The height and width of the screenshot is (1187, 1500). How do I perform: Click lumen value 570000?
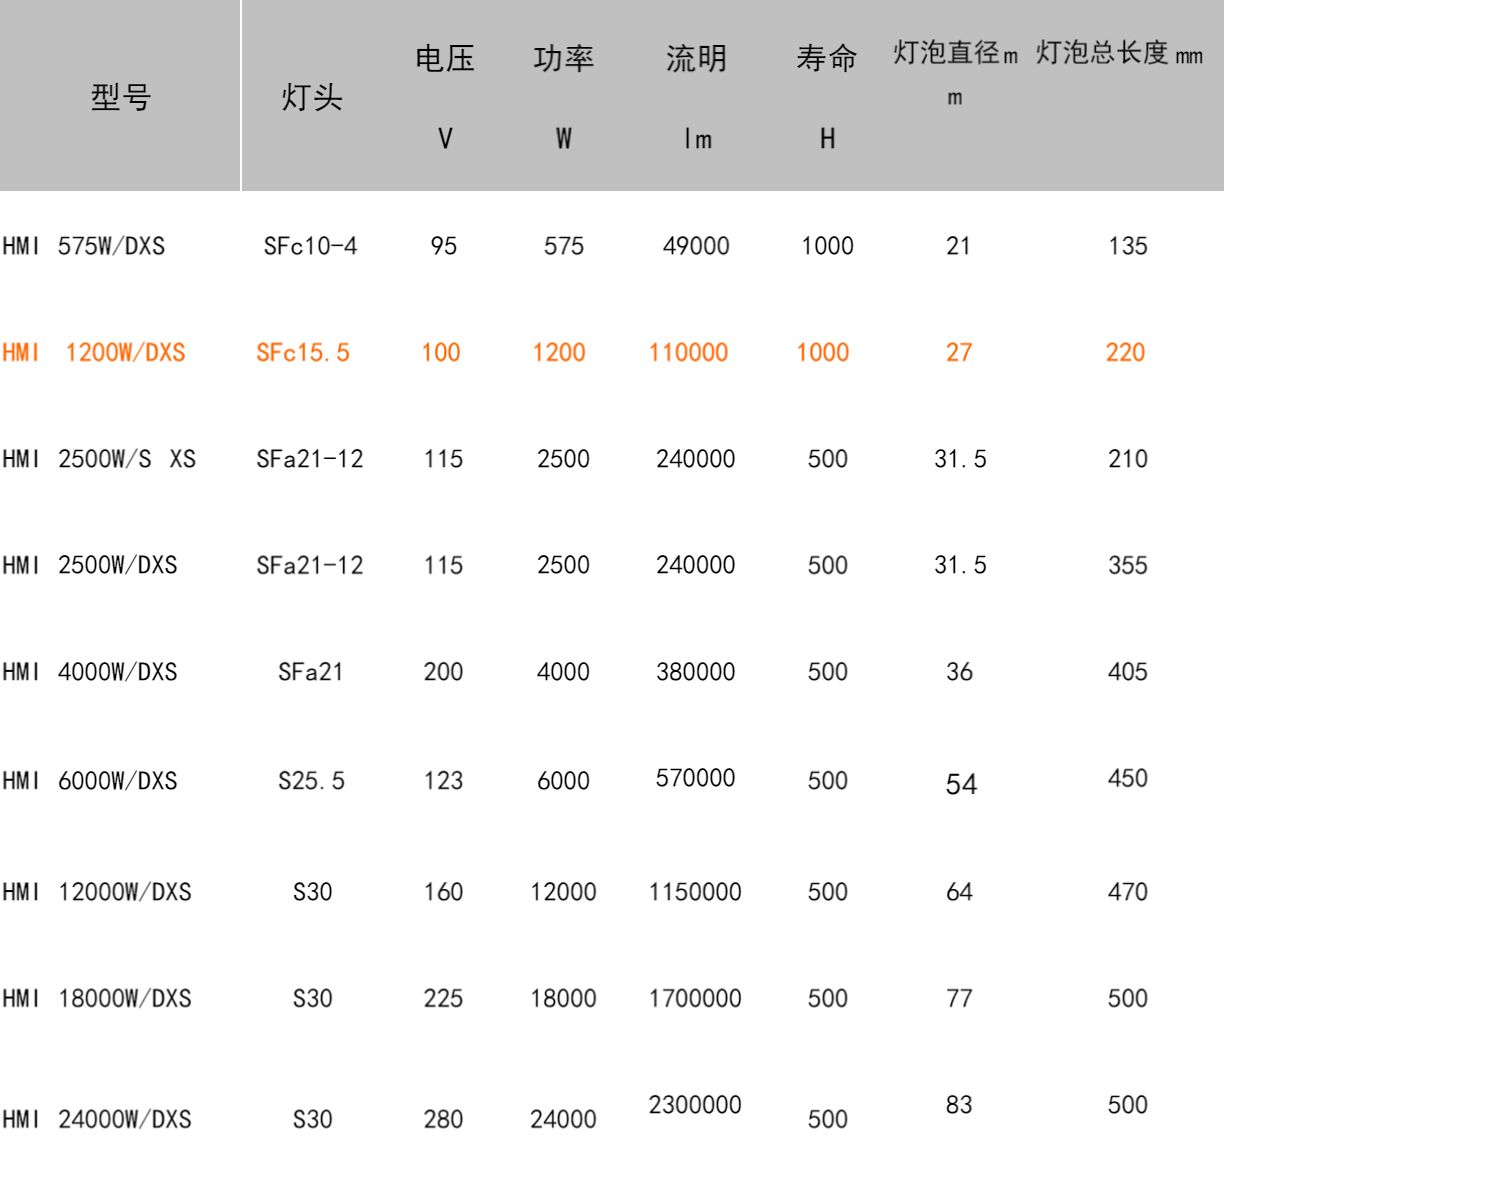(695, 778)
